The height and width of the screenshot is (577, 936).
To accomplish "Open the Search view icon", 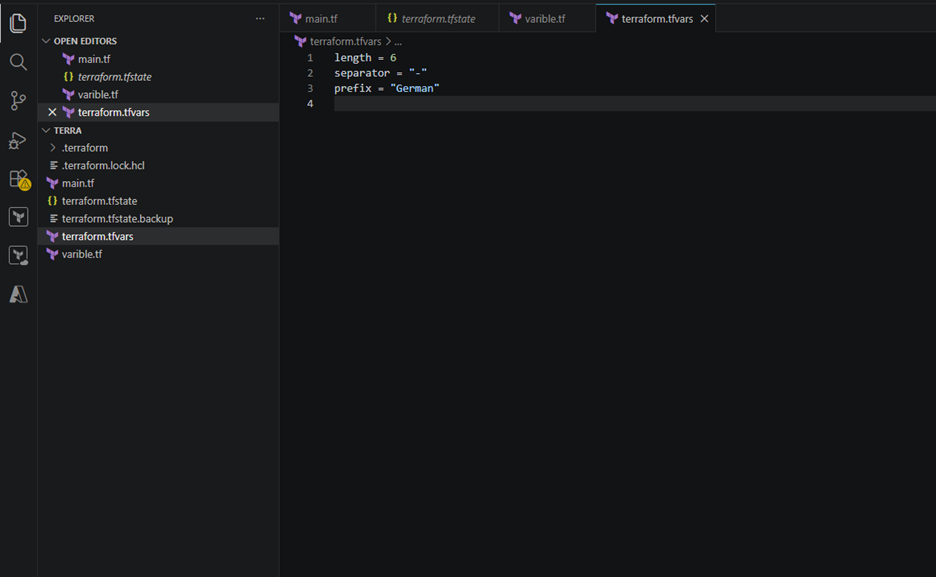I will (18, 62).
